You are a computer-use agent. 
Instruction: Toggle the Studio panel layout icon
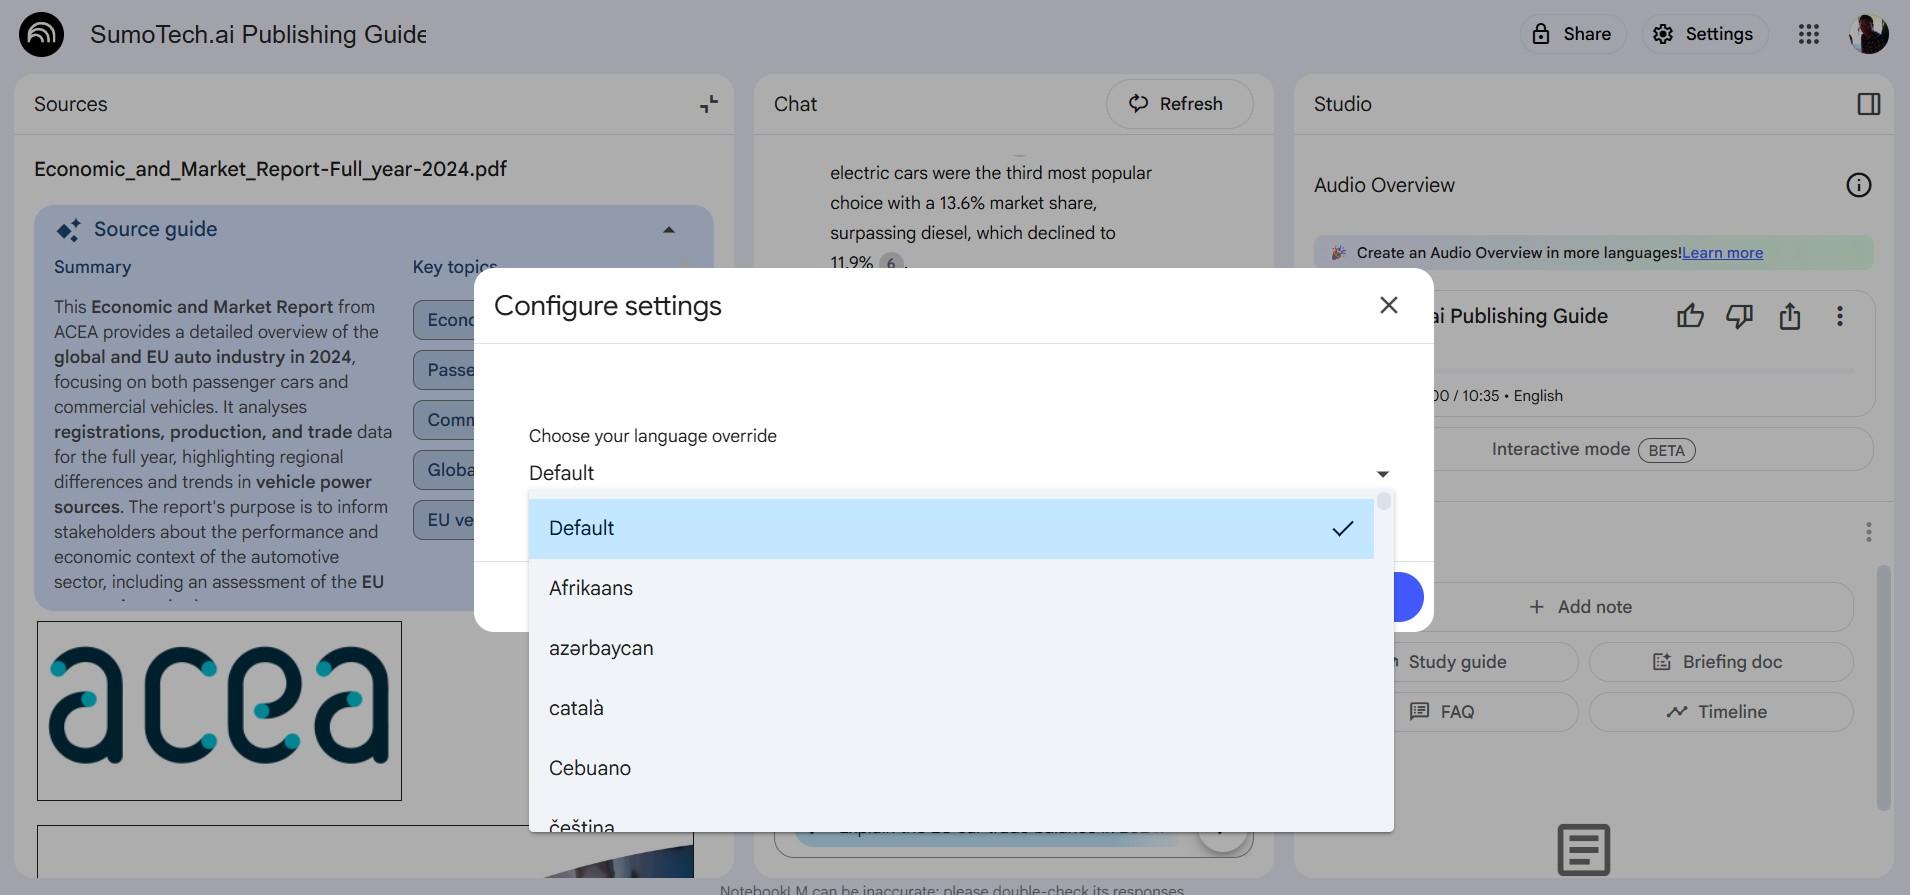click(x=1868, y=104)
